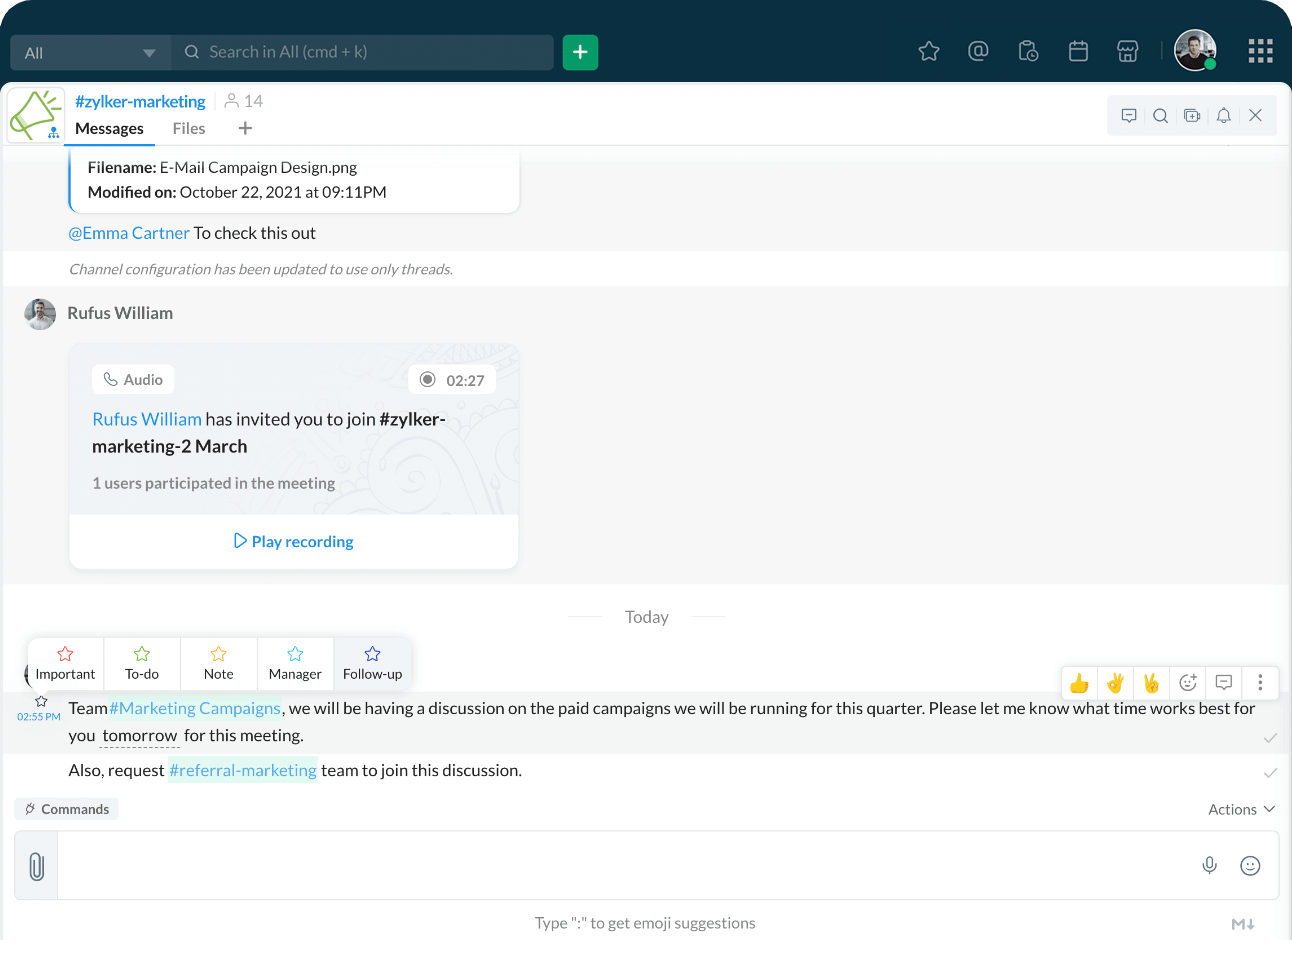Image resolution: width=1292 pixels, height=966 pixels.
Task: Open the apps grid menu
Action: 1260,51
